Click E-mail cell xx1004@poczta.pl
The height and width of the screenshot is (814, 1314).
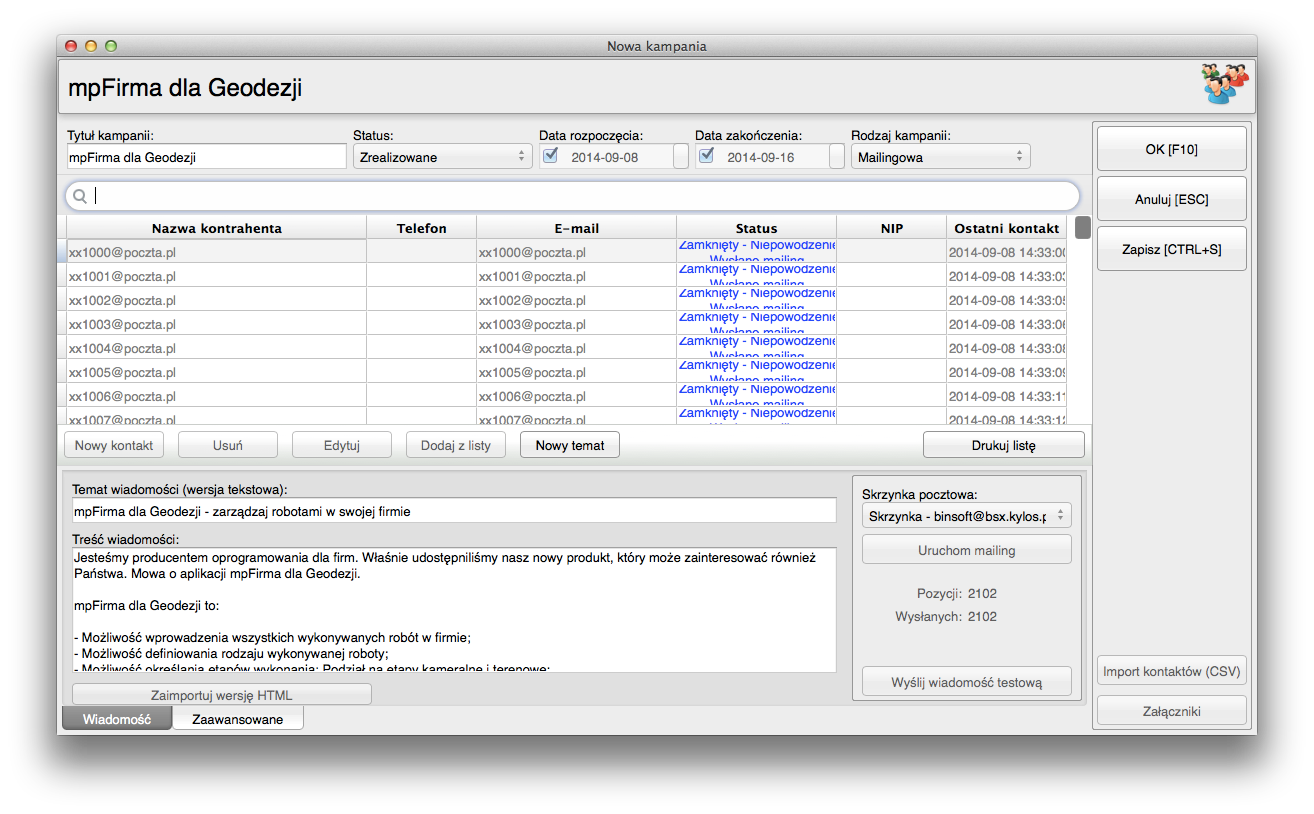tap(577, 348)
